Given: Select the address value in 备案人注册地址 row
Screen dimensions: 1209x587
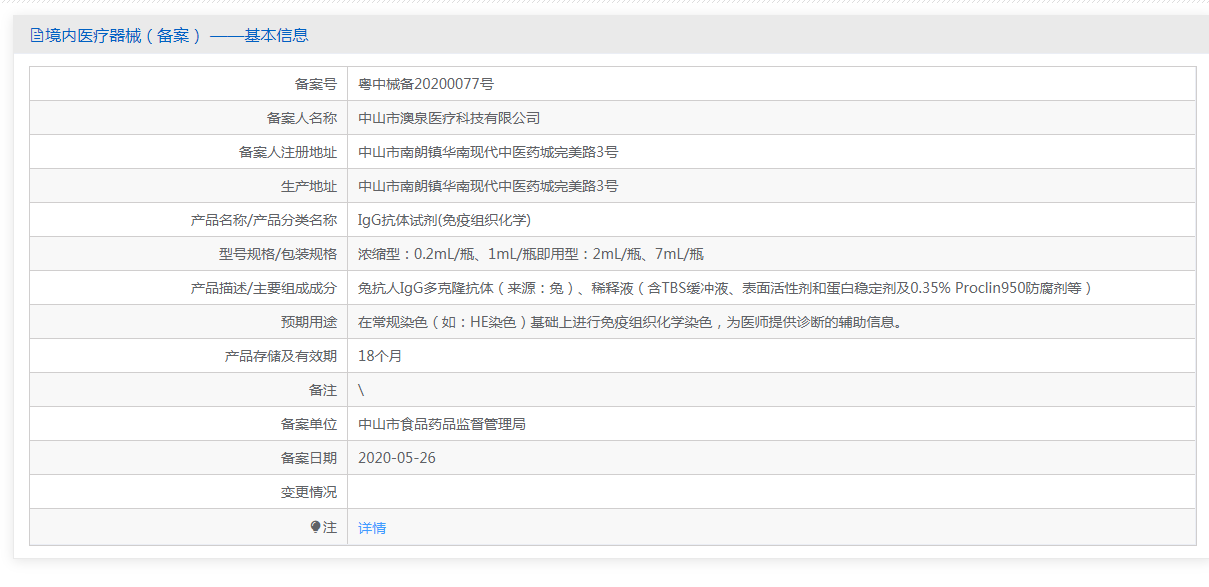Looking at the screenshot, I should [x=488, y=152].
